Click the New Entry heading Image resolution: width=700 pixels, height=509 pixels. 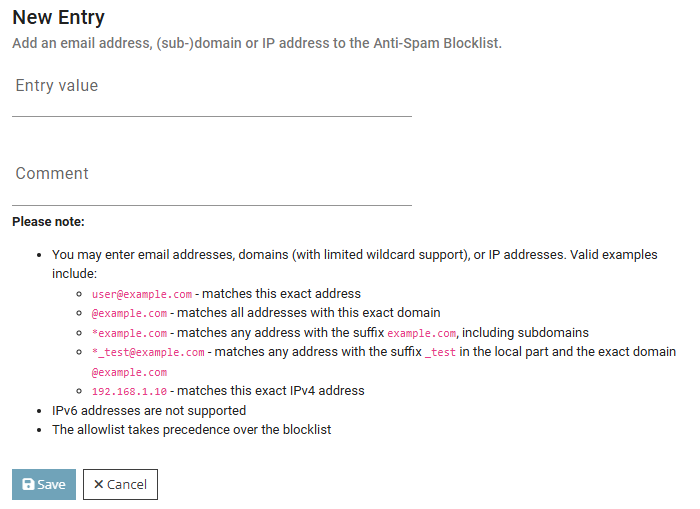(x=58, y=17)
